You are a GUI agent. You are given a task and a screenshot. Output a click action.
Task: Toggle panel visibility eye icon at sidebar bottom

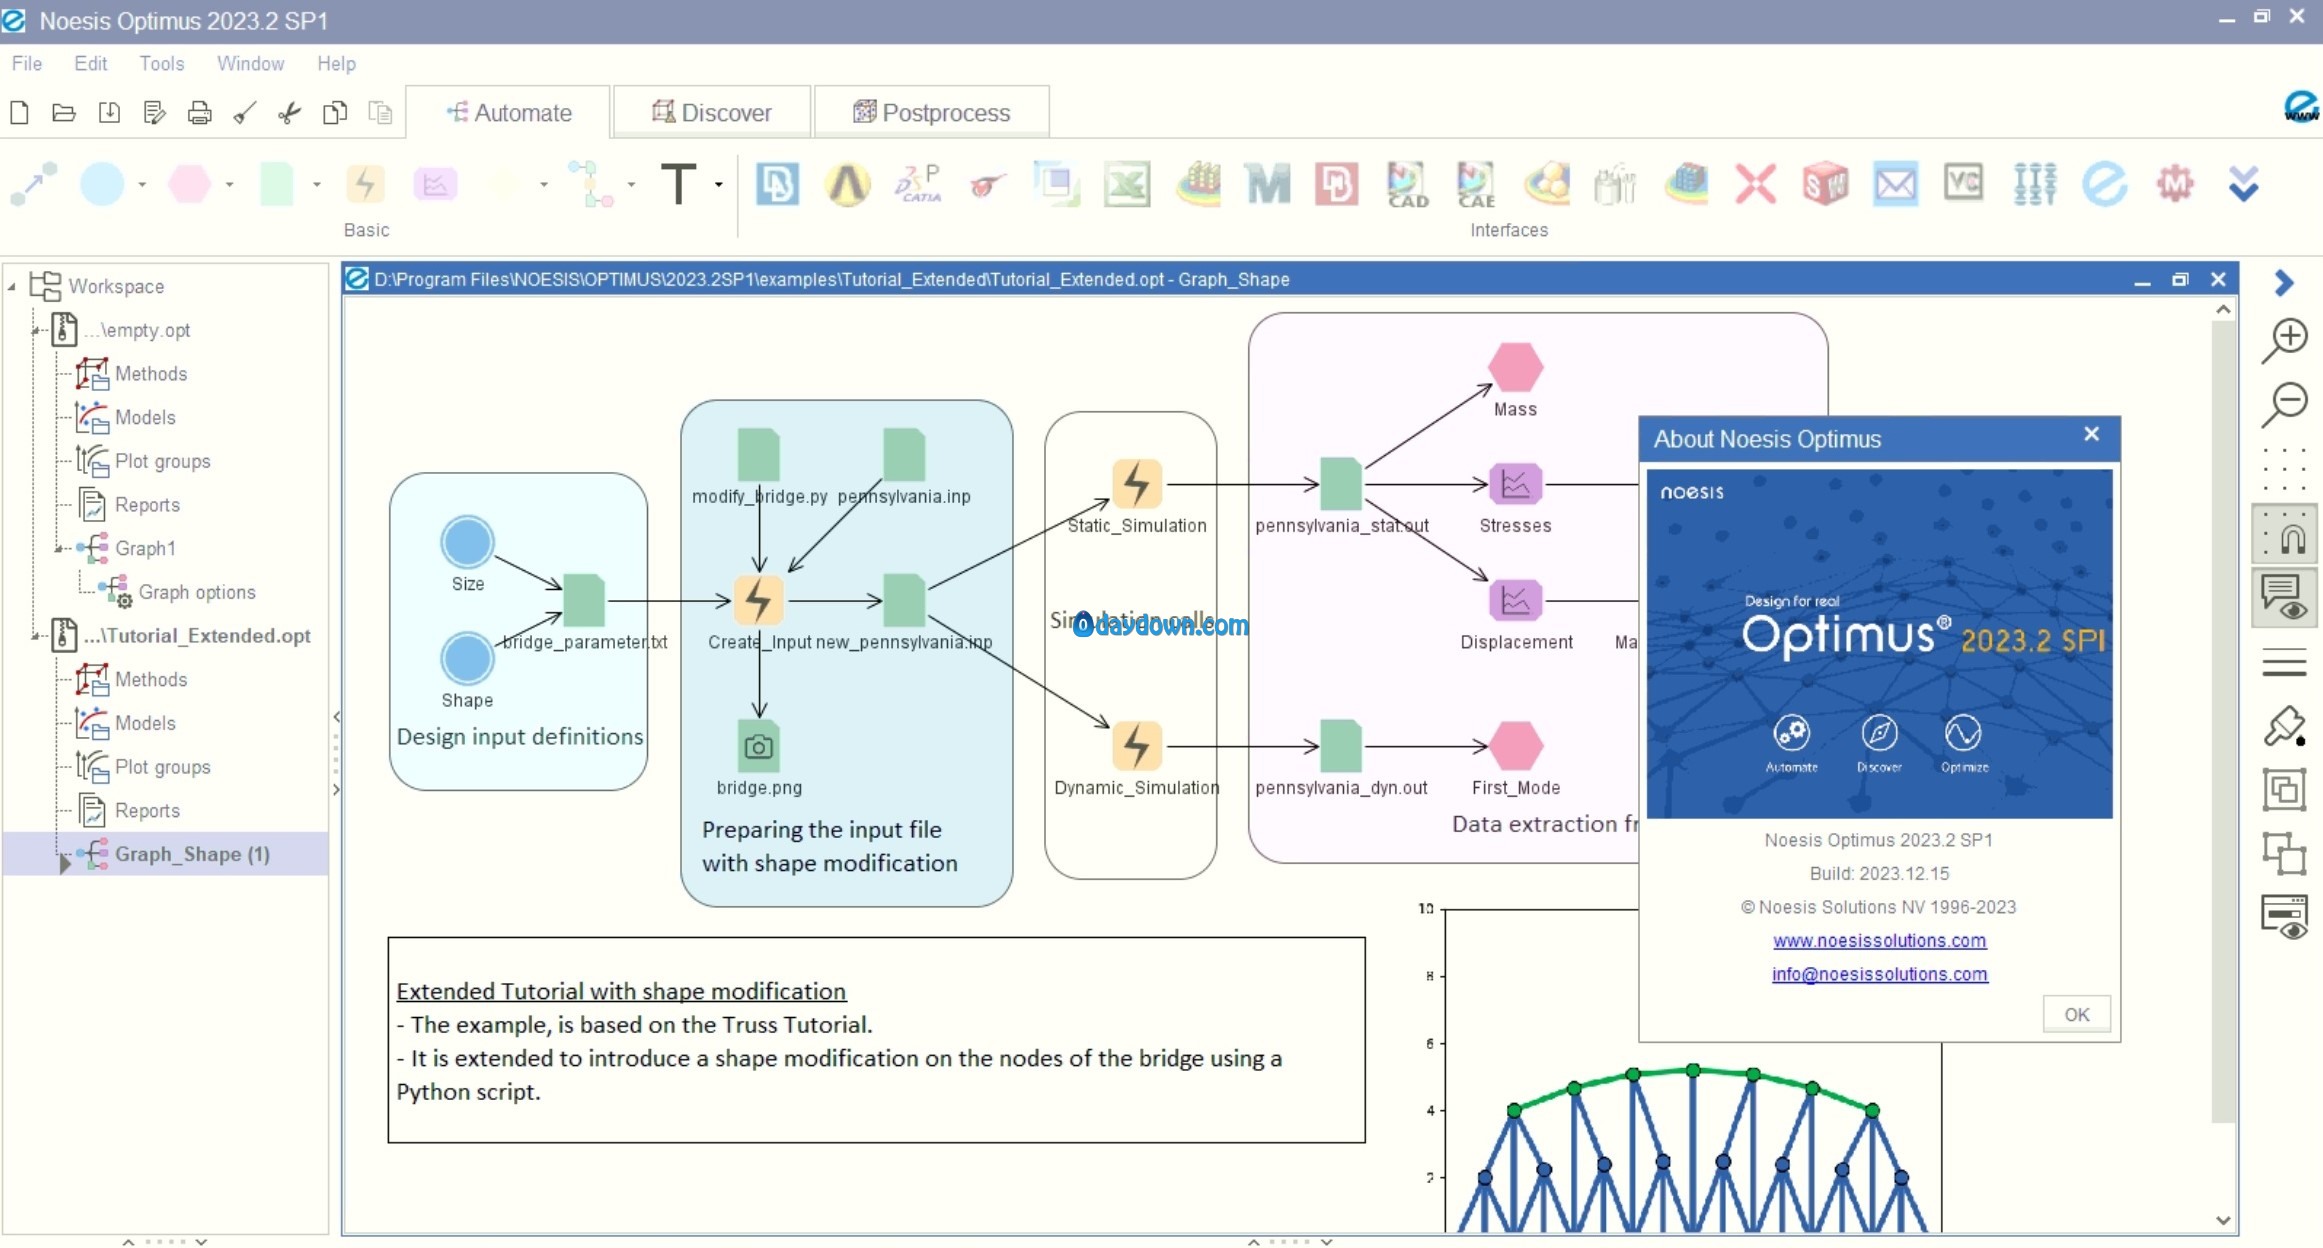2285,917
